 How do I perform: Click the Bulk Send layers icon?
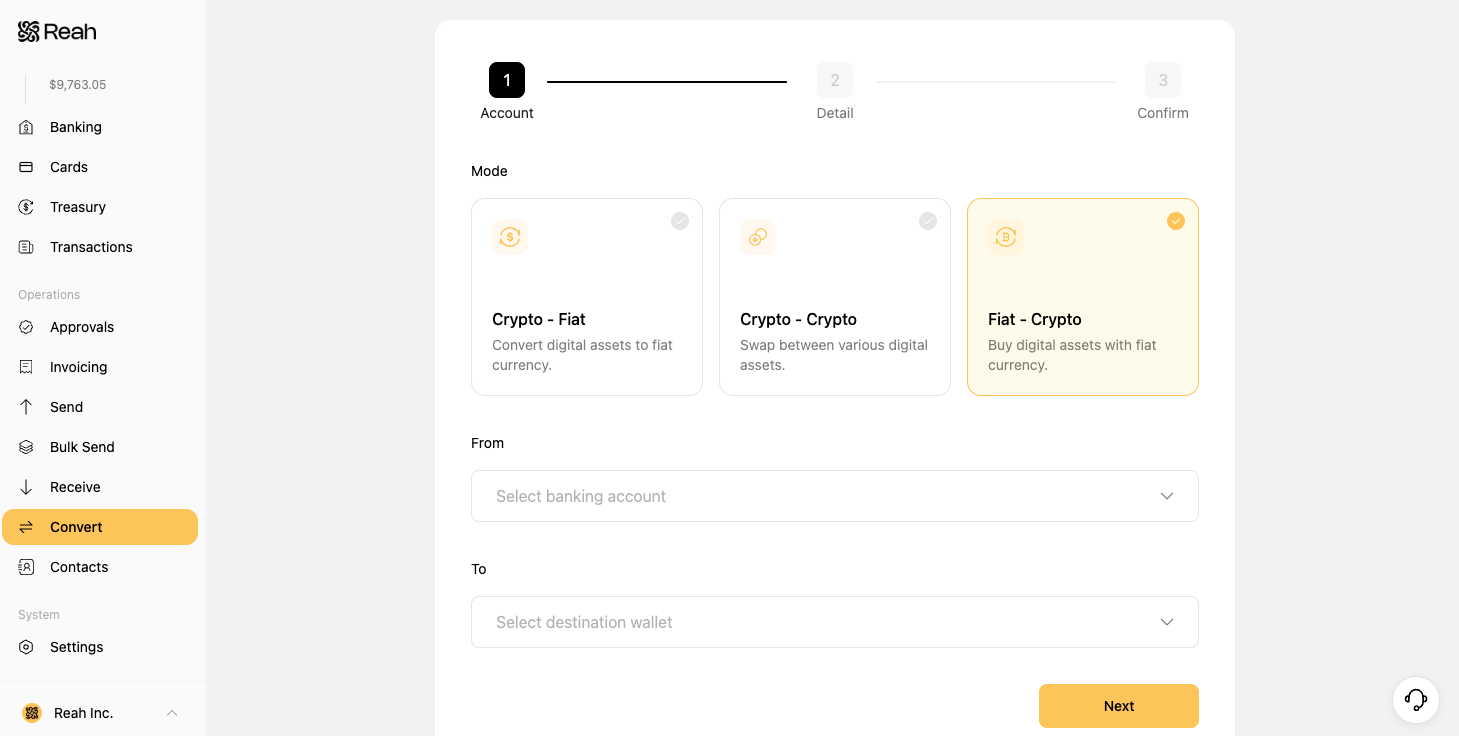pos(27,447)
